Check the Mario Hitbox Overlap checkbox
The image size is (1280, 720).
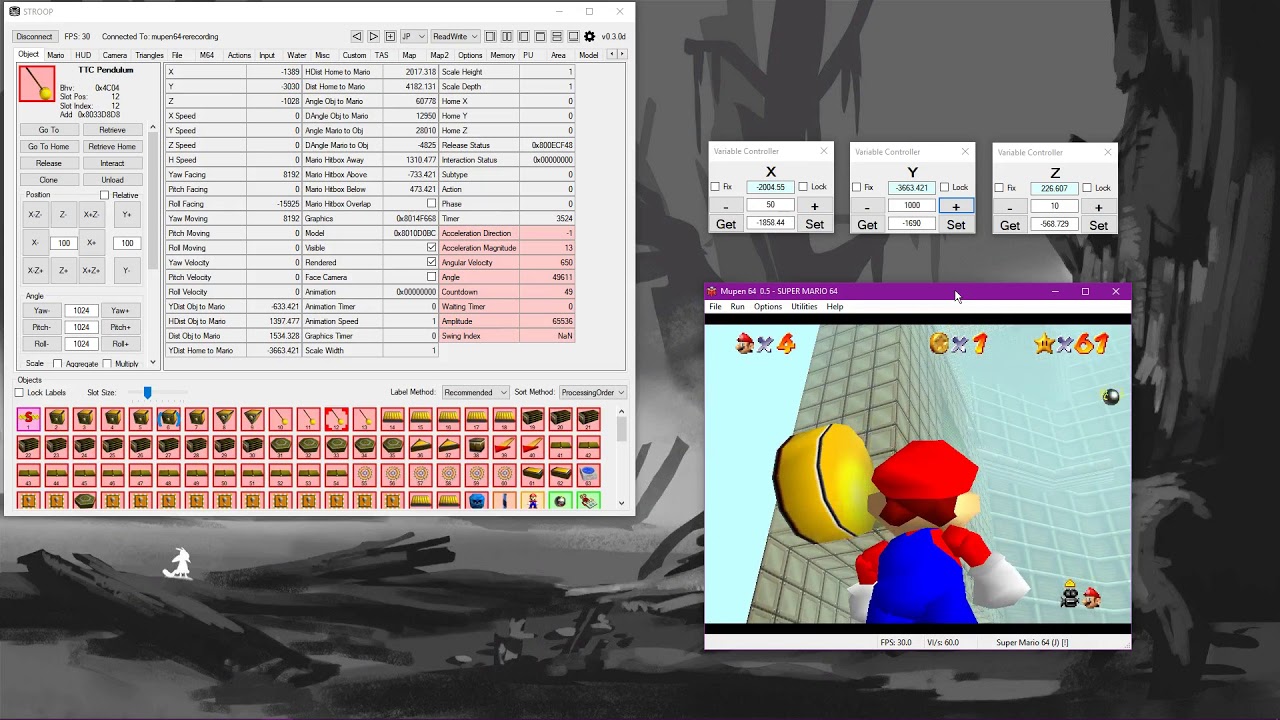pos(431,204)
